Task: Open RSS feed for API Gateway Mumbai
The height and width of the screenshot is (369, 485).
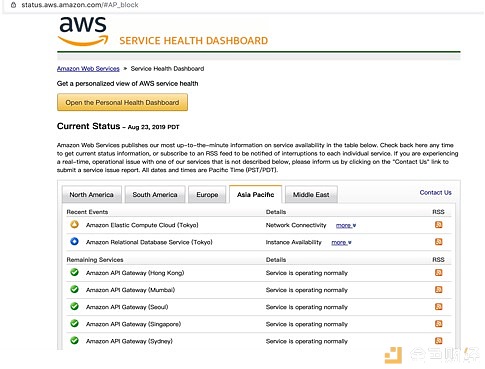Action: tap(439, 290)
